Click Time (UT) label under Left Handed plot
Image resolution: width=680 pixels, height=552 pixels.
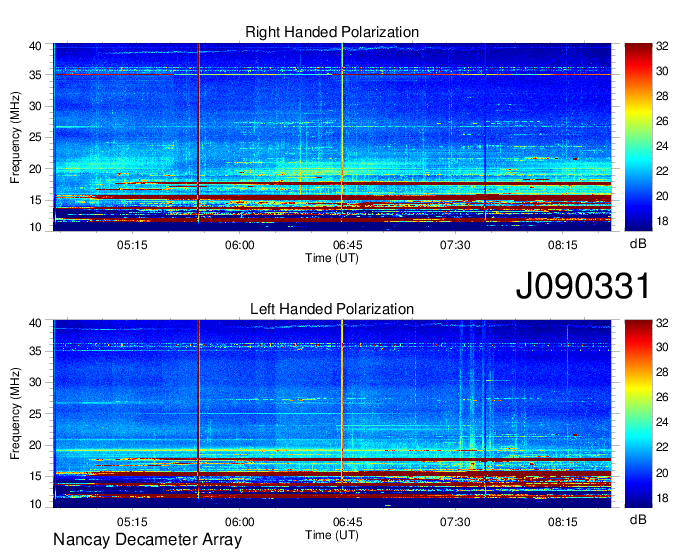point(332,535)
